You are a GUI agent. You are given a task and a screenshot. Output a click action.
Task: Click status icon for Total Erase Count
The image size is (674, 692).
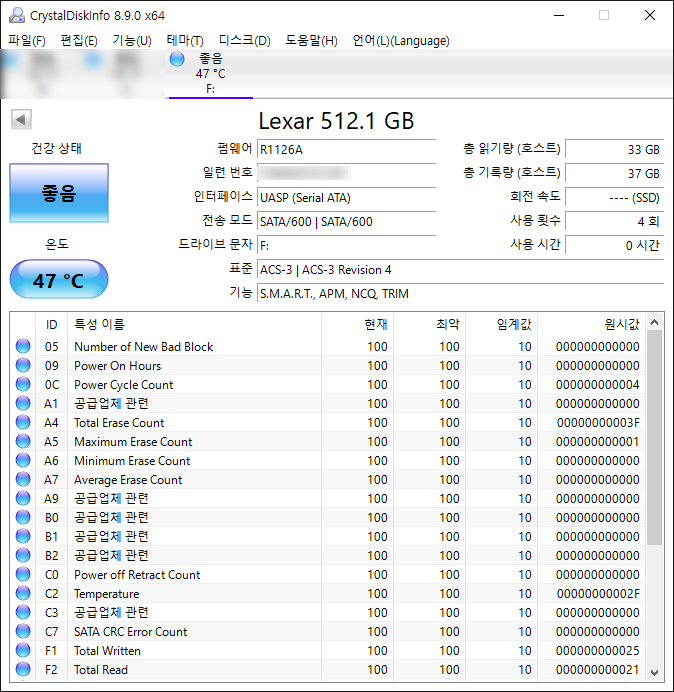click(23, 422)
